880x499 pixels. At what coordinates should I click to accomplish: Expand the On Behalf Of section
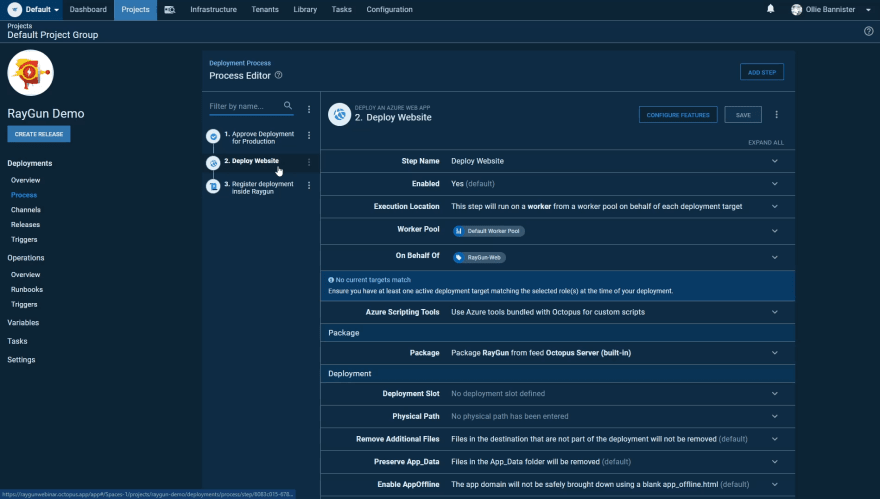point(774,257)
